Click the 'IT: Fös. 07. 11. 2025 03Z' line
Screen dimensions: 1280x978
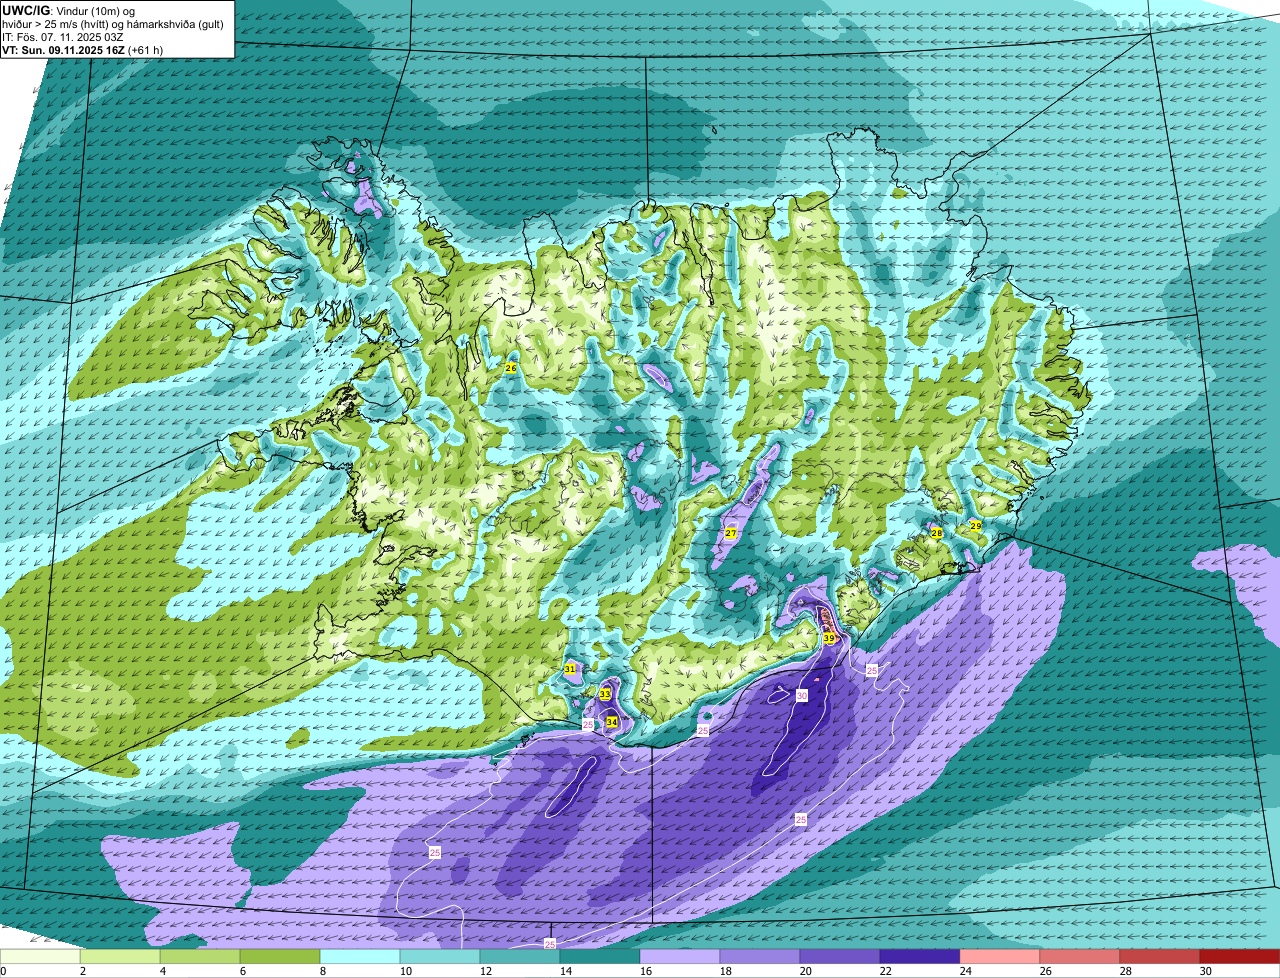pyautogui.click(x=63, y=37)
